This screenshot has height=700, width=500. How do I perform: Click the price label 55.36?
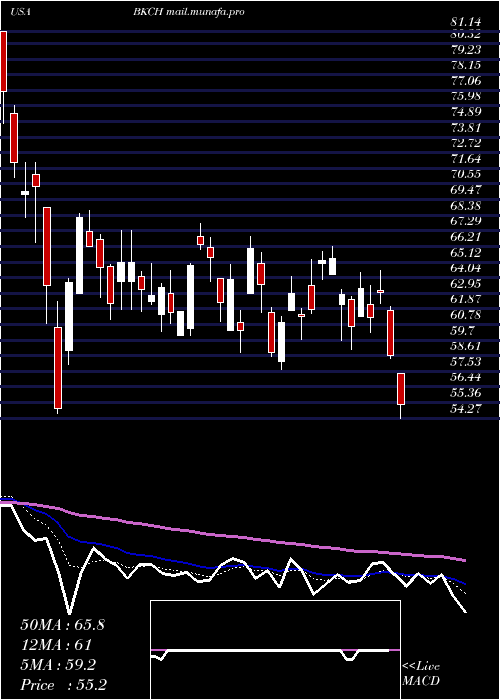click(467, 393)
